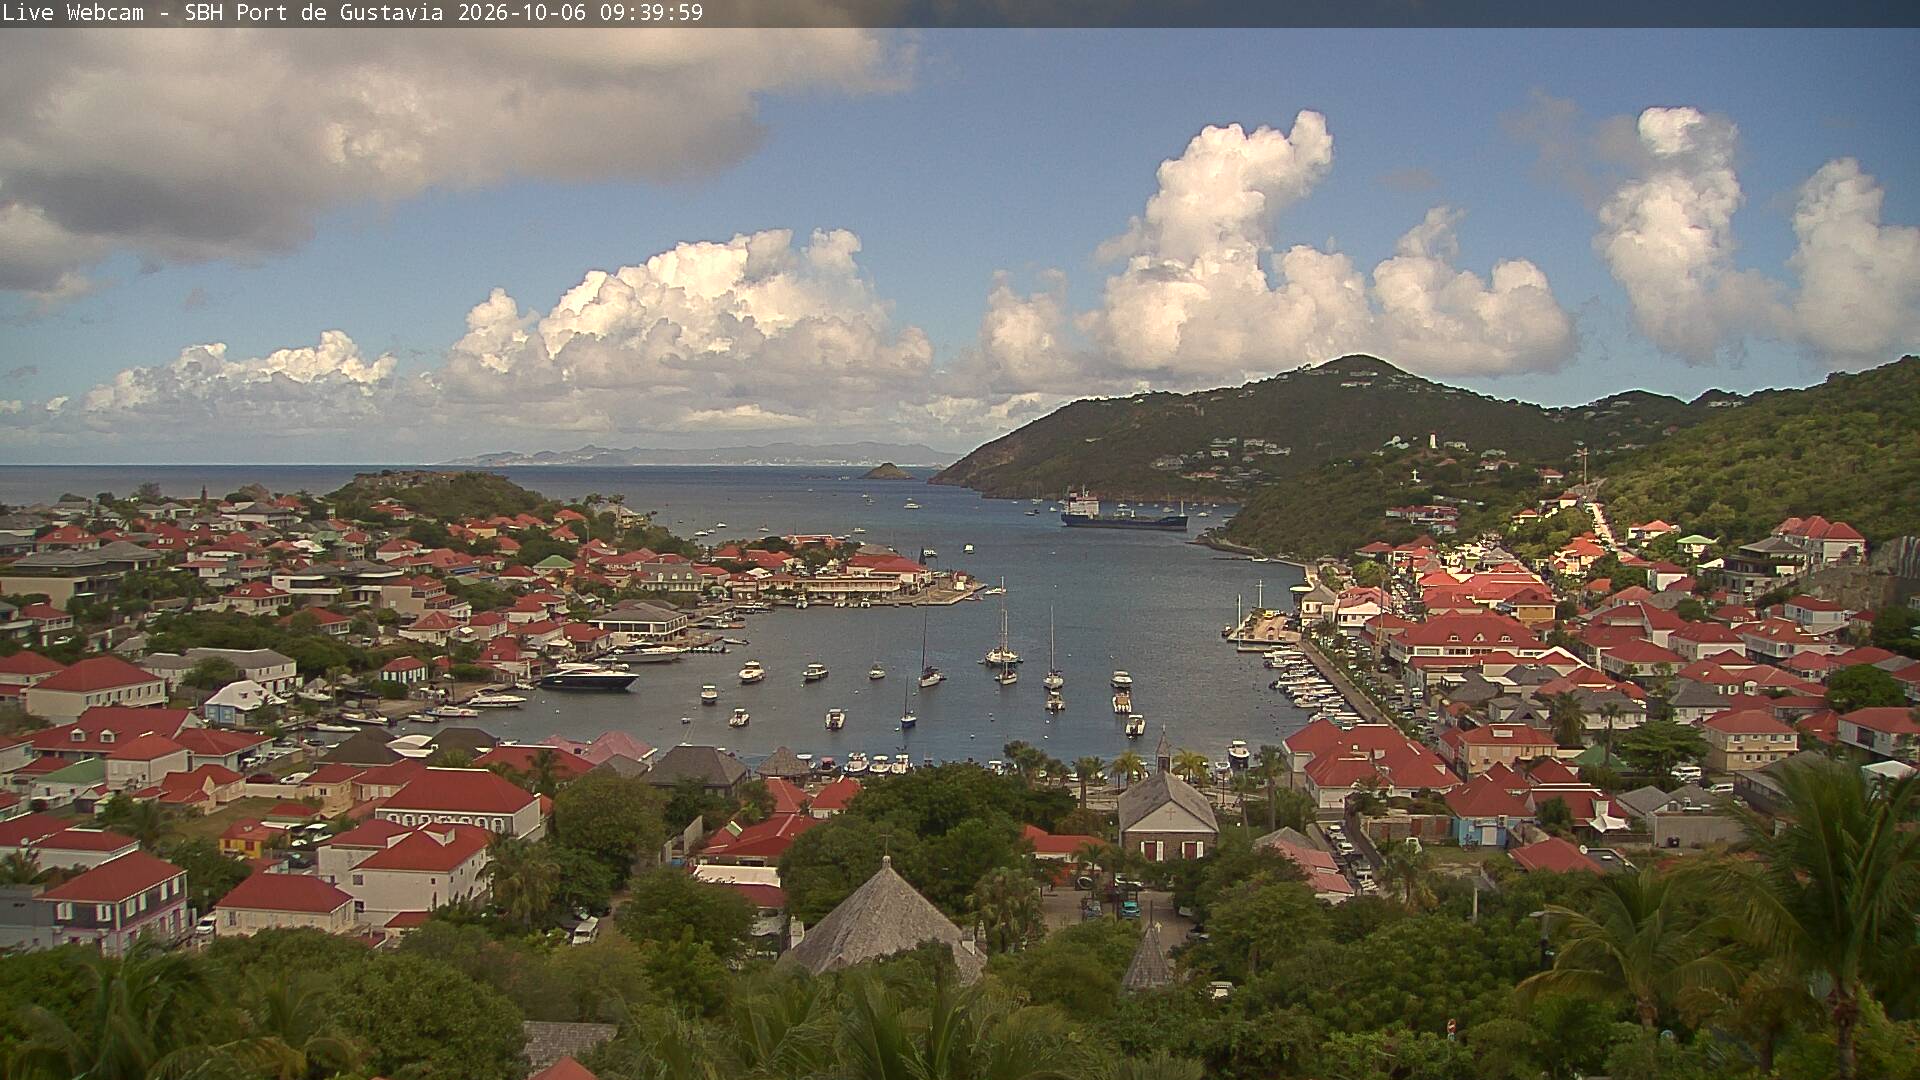Click the timestamp '2026-10-06 09:39:59'

581,13
